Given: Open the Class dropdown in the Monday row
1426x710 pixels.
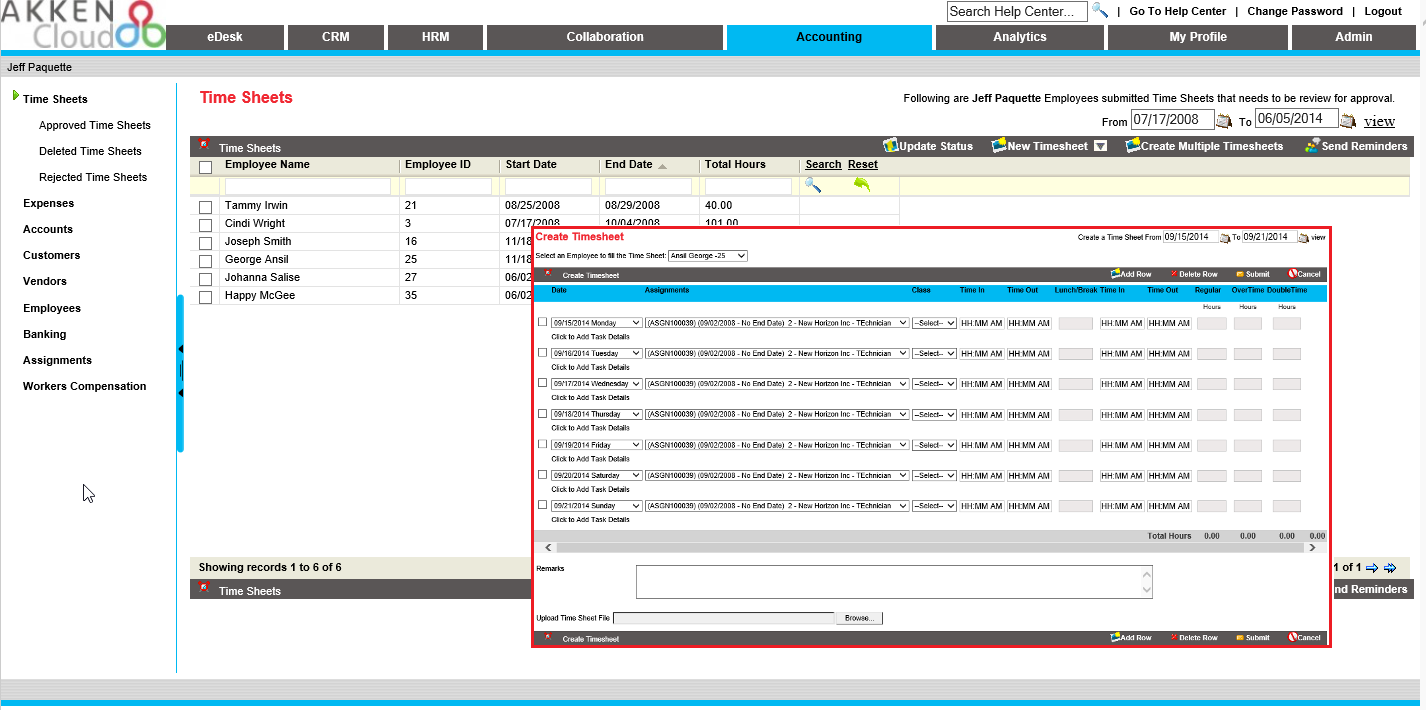Looking at the screenshot, I should click(x=934, y=323).
